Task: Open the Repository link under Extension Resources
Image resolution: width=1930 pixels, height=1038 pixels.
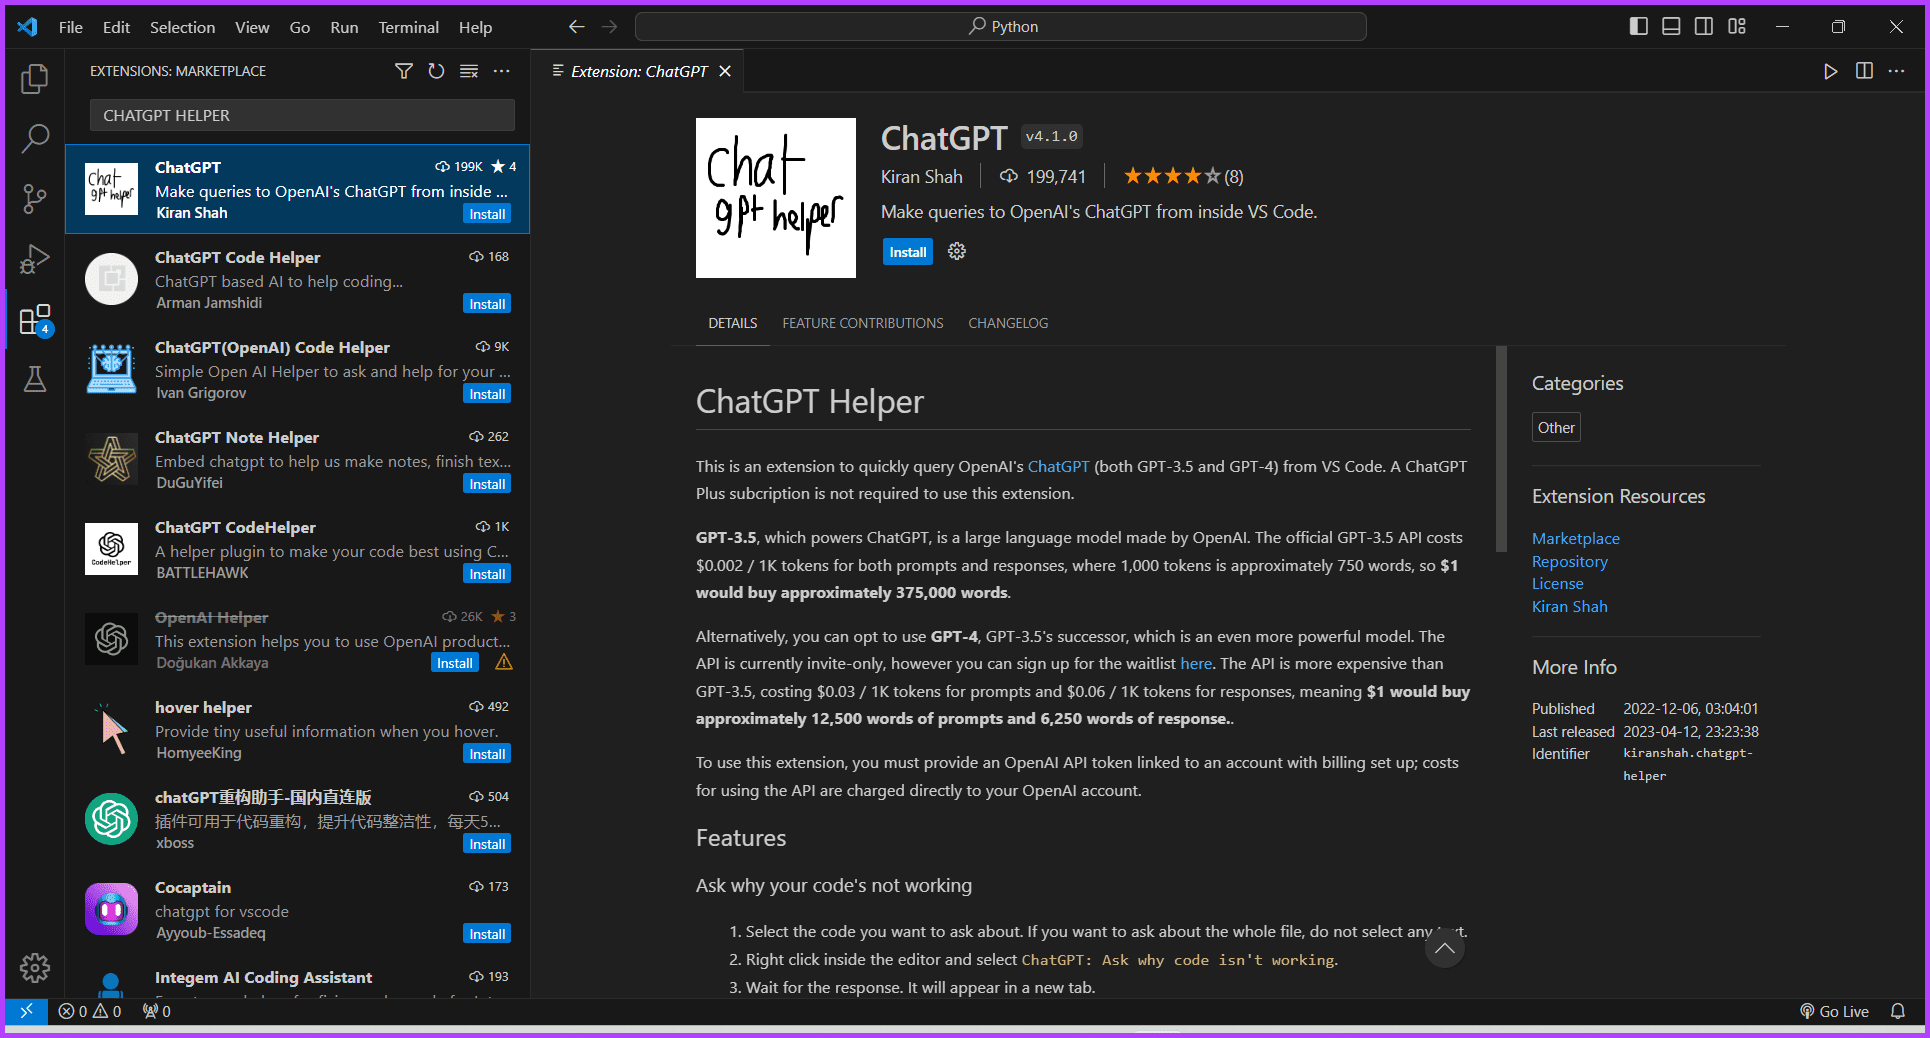Action: pos(1569,561)
